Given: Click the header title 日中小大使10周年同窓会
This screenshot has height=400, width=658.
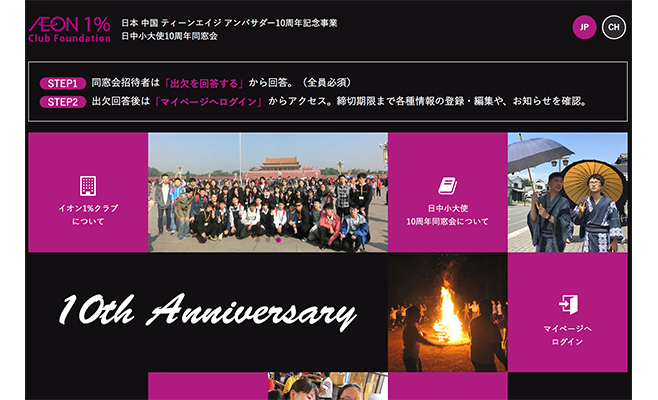Looking at the screenshot, I should click(170, 37).
